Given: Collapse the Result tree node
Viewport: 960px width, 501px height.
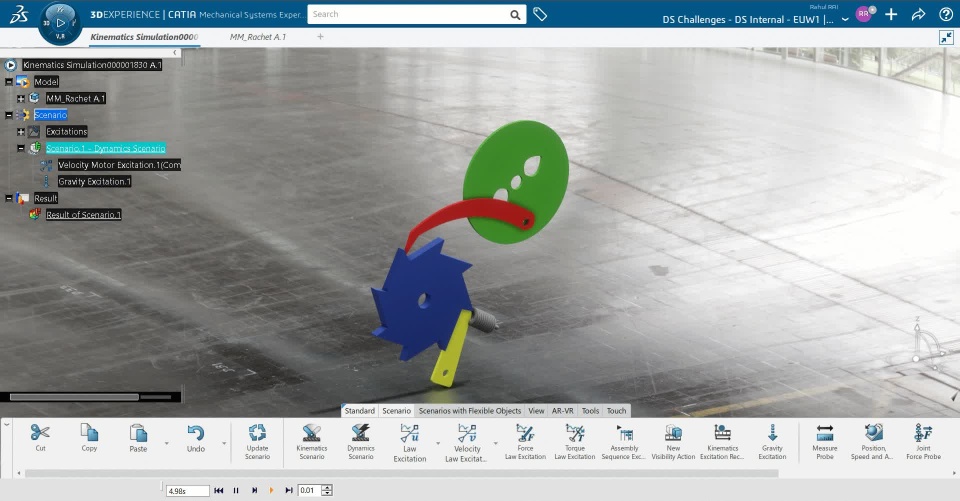Looking at the screenshot, I should pos(9,198).
